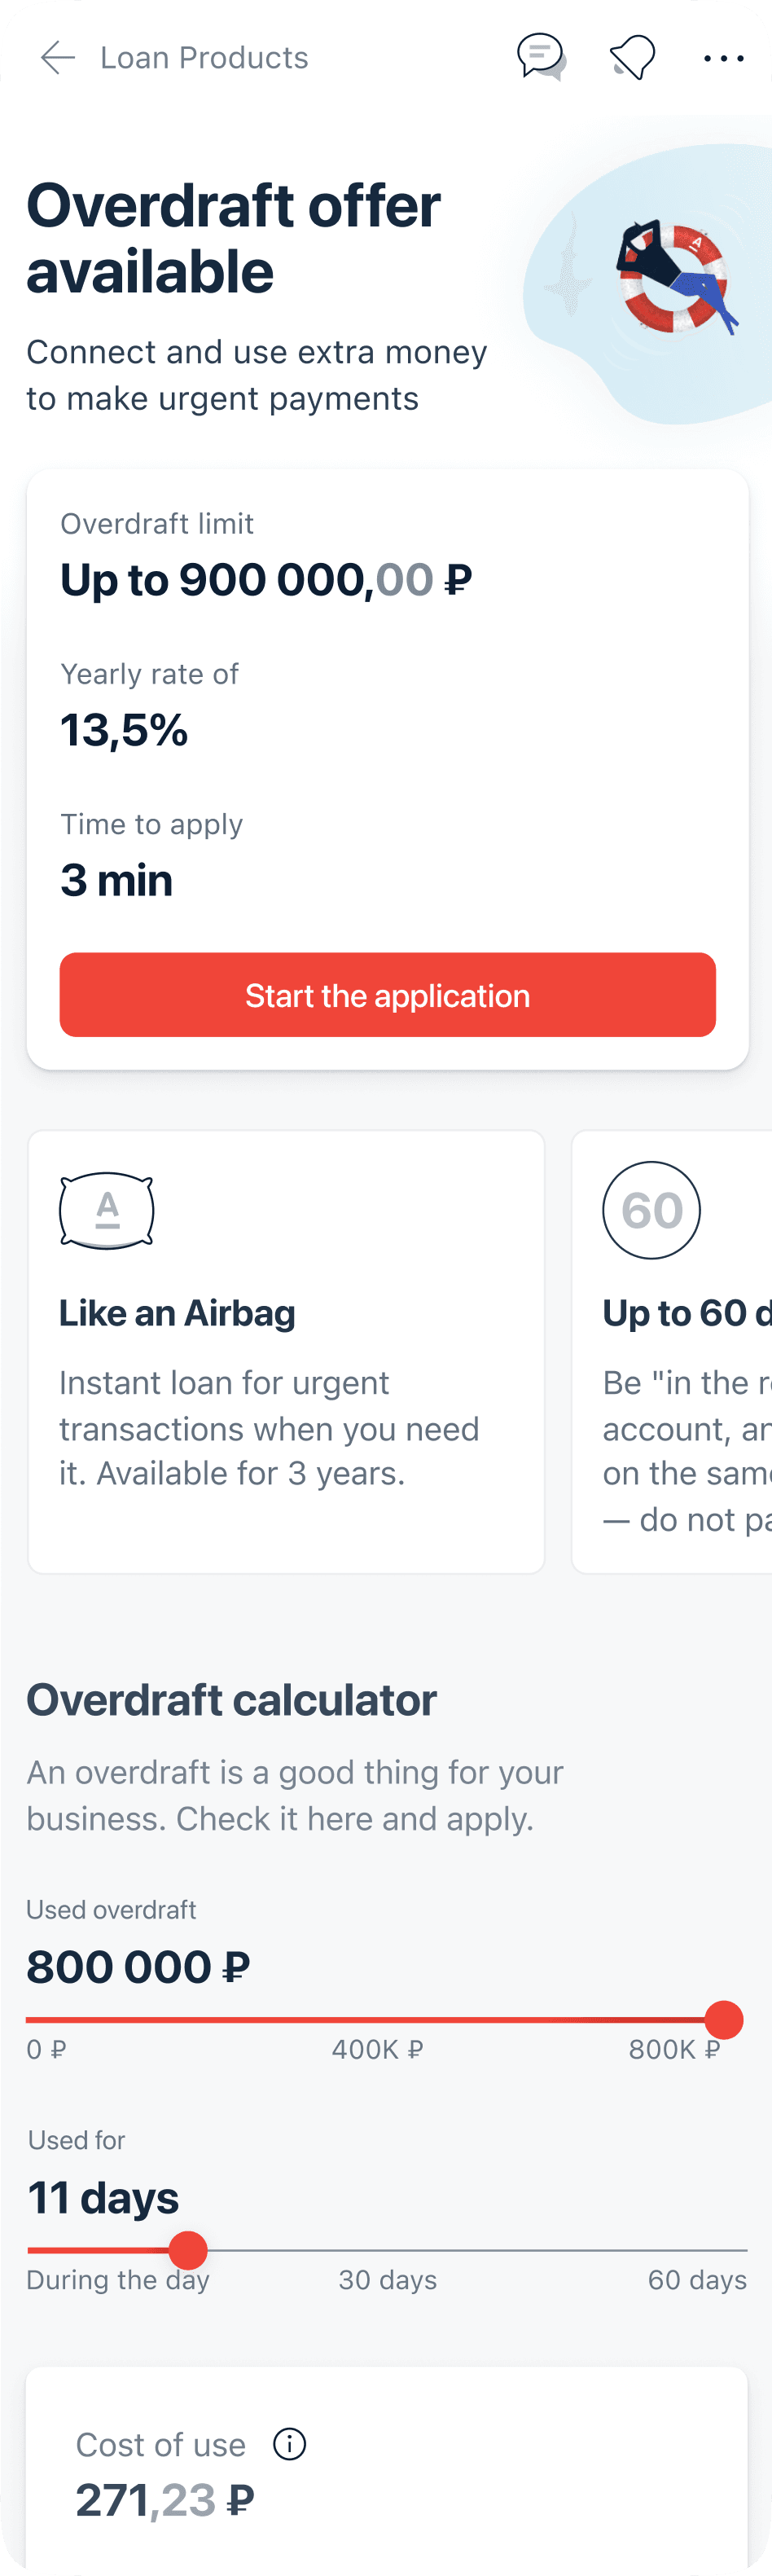Set days slider to 30 days mark
The width and height of the screenshot is (772, 2576).
[387, 2250]
